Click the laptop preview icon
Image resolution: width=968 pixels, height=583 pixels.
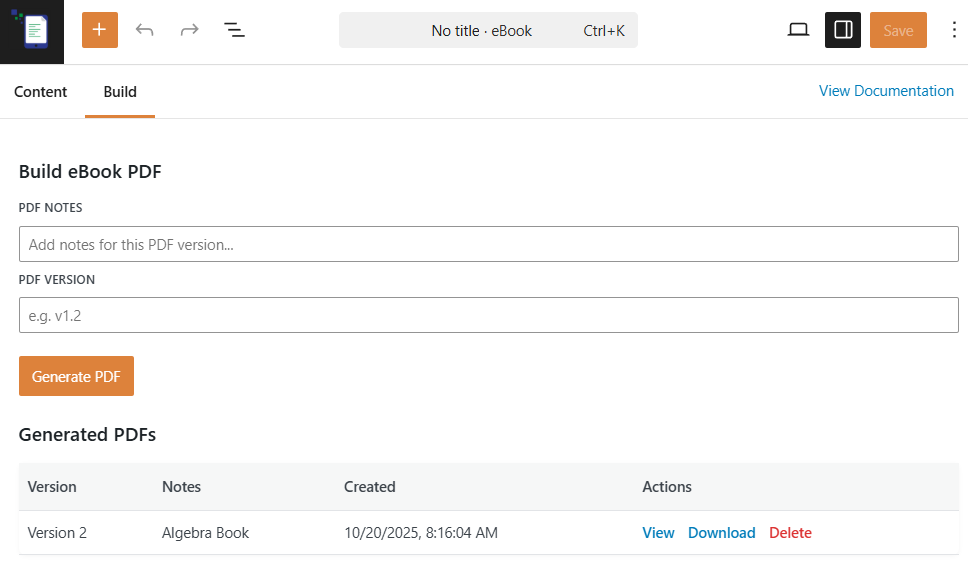pyautogui.click(x=798, y=30)
